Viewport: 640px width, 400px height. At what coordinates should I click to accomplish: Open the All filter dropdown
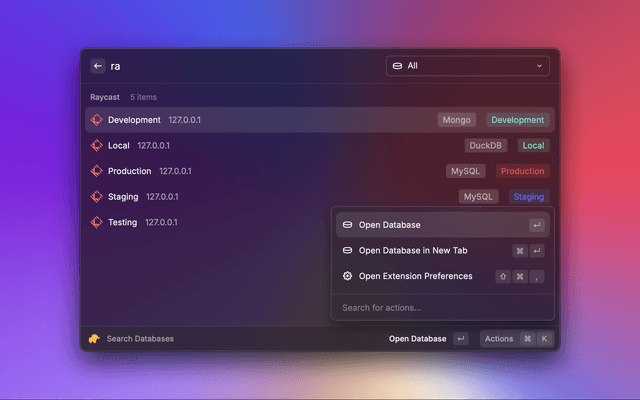[468, 66]
